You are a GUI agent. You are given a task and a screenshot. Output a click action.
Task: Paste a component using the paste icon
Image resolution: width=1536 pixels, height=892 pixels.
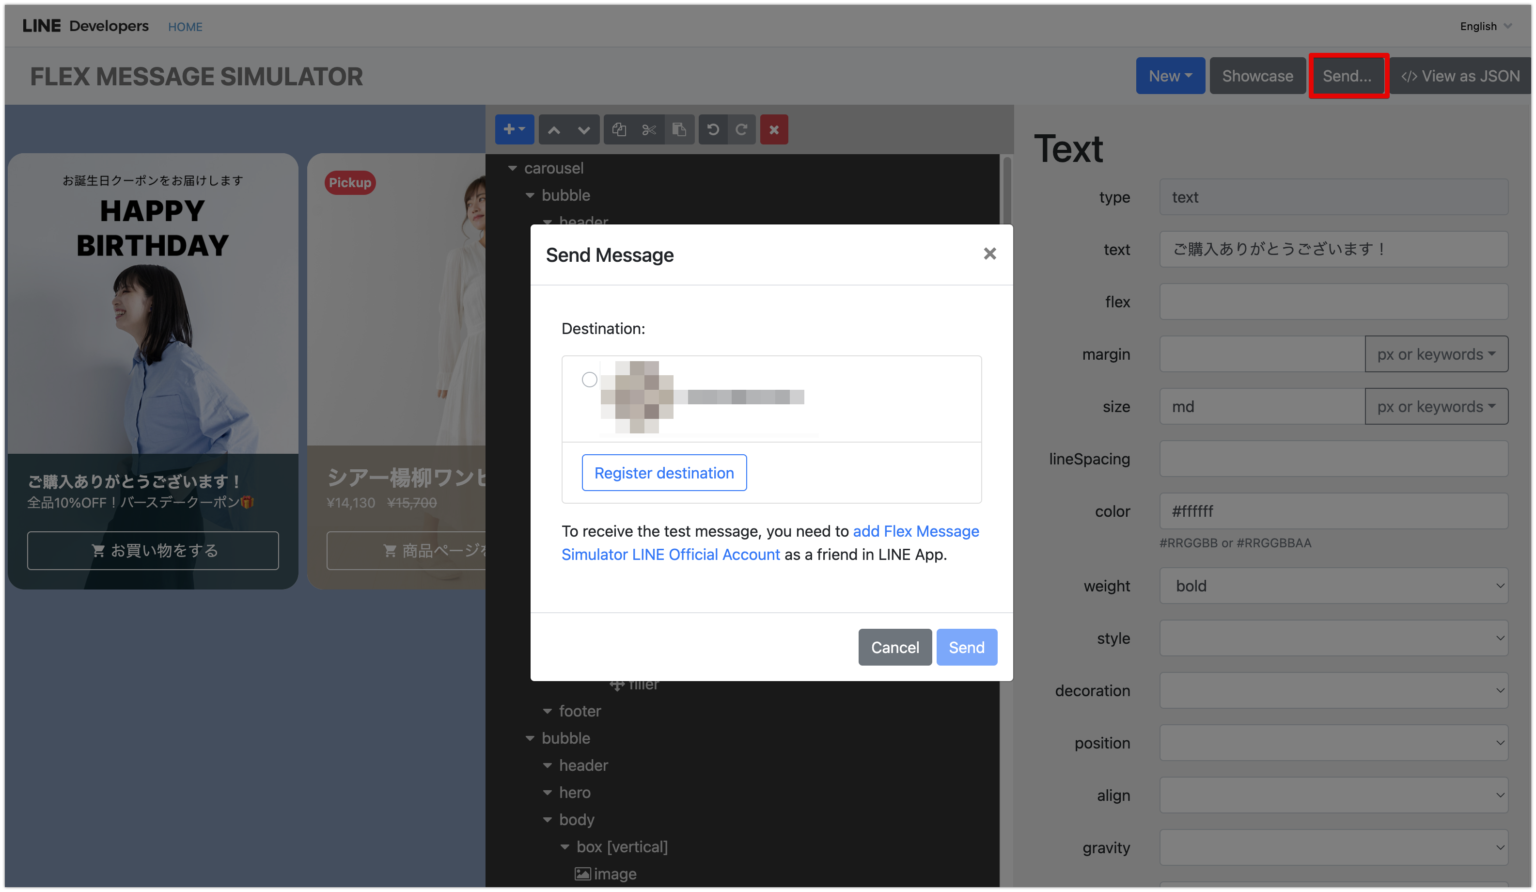coord(679,129)
